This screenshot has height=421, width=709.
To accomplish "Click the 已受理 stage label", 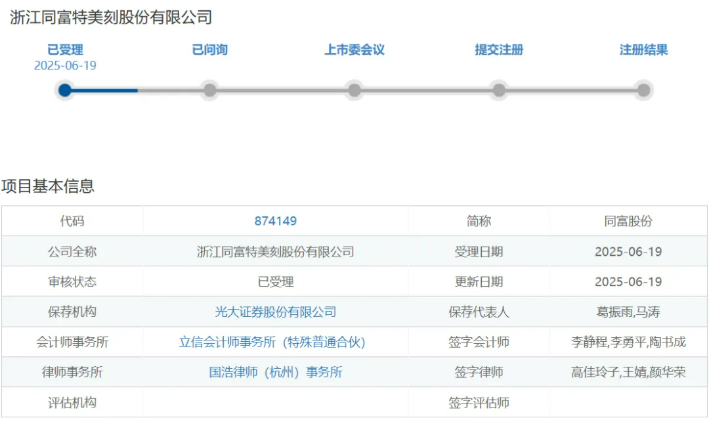I will (65, 50).
